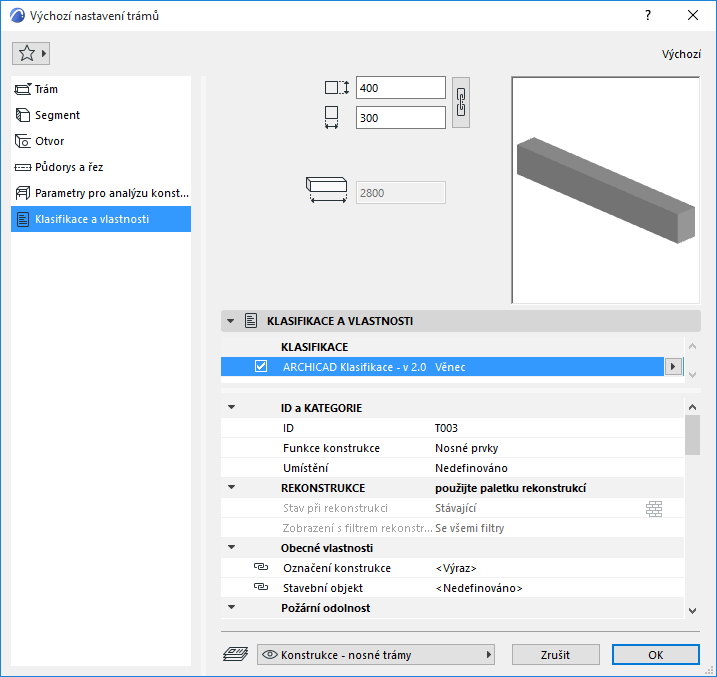Click the Klasifikace a vlastnosti sidebar icon

[x=23, y=219]
